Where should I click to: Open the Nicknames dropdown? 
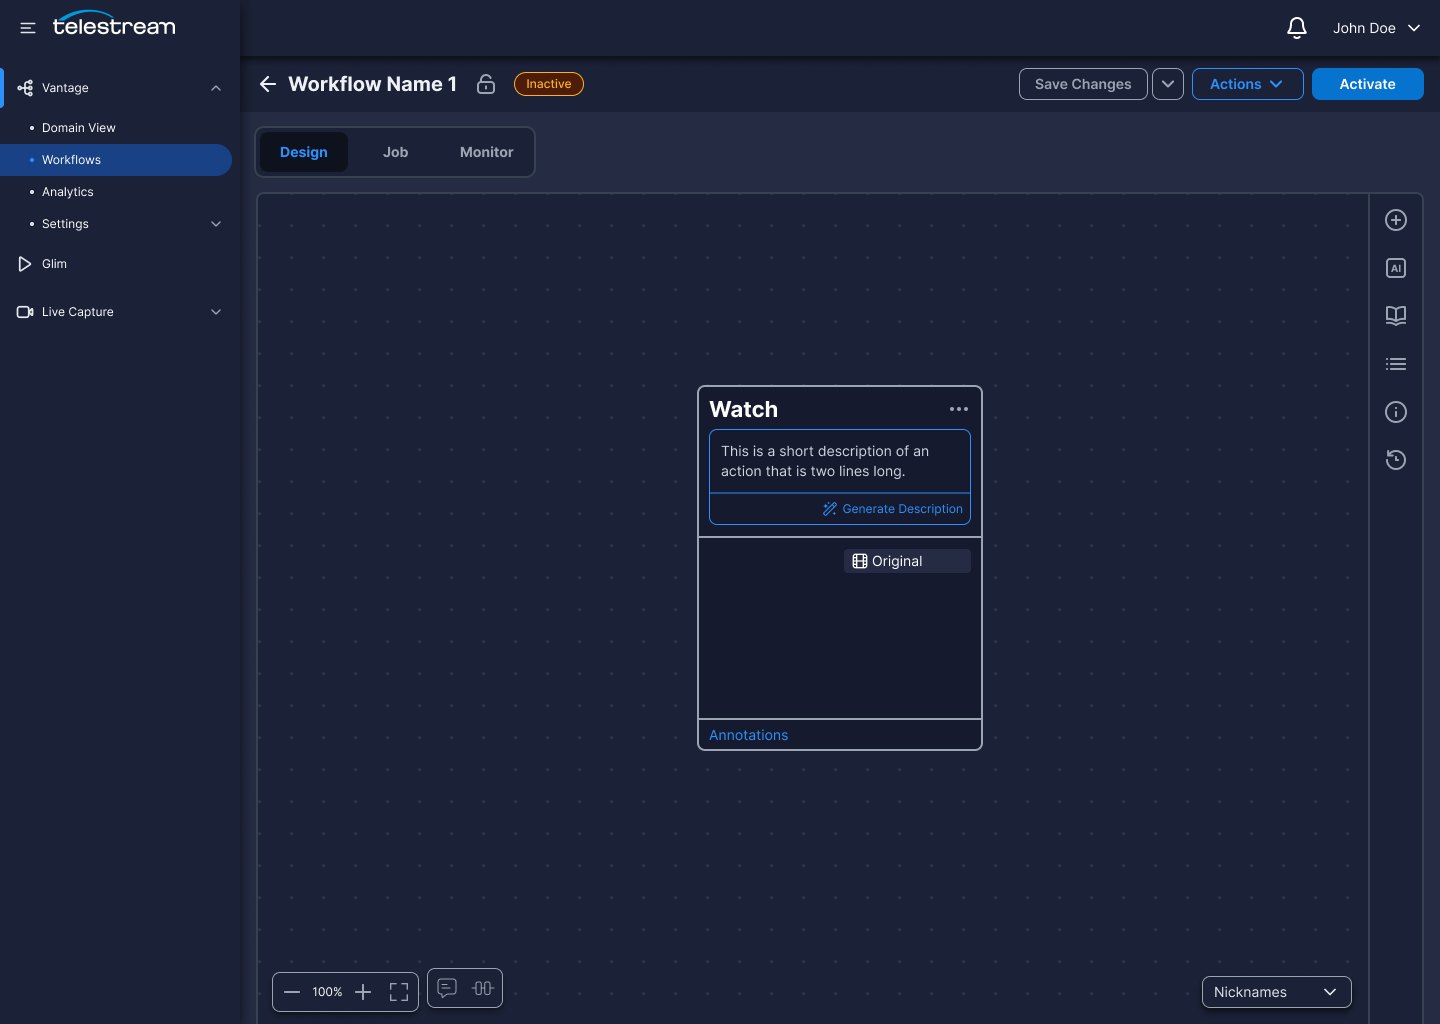1276,992
